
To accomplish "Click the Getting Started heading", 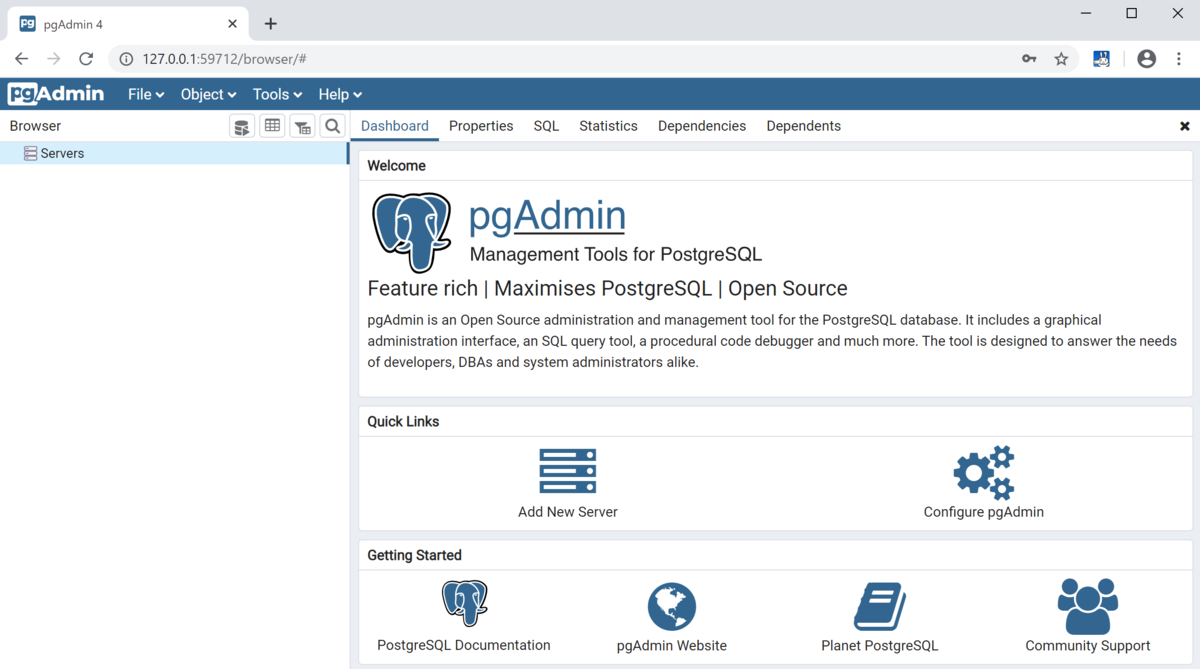I will tap(414, 555).
